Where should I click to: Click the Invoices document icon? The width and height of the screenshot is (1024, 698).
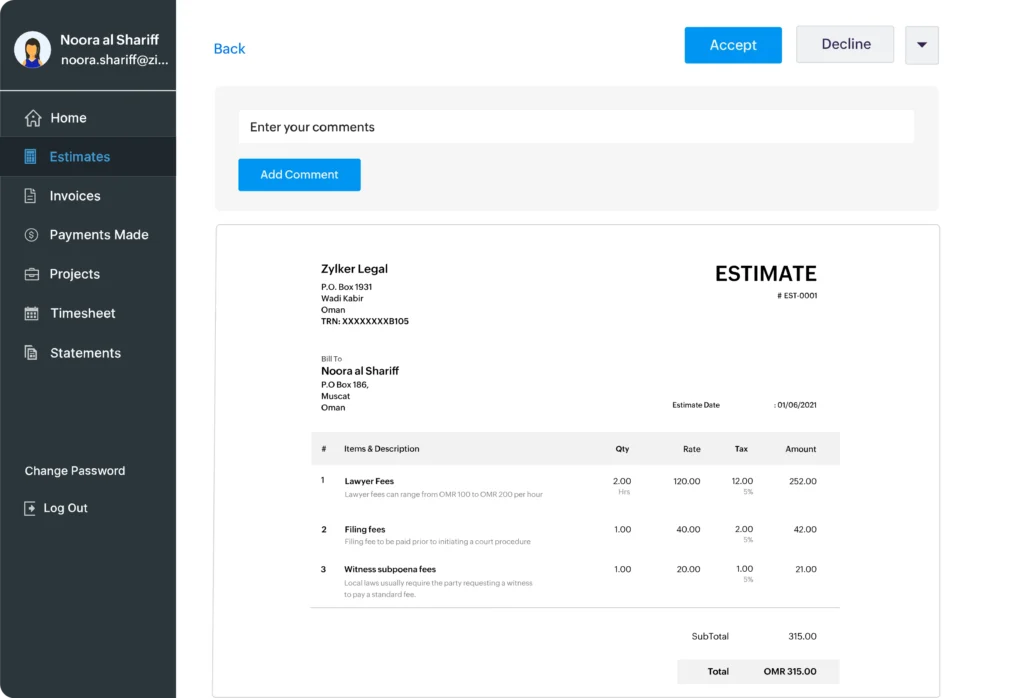30,196
